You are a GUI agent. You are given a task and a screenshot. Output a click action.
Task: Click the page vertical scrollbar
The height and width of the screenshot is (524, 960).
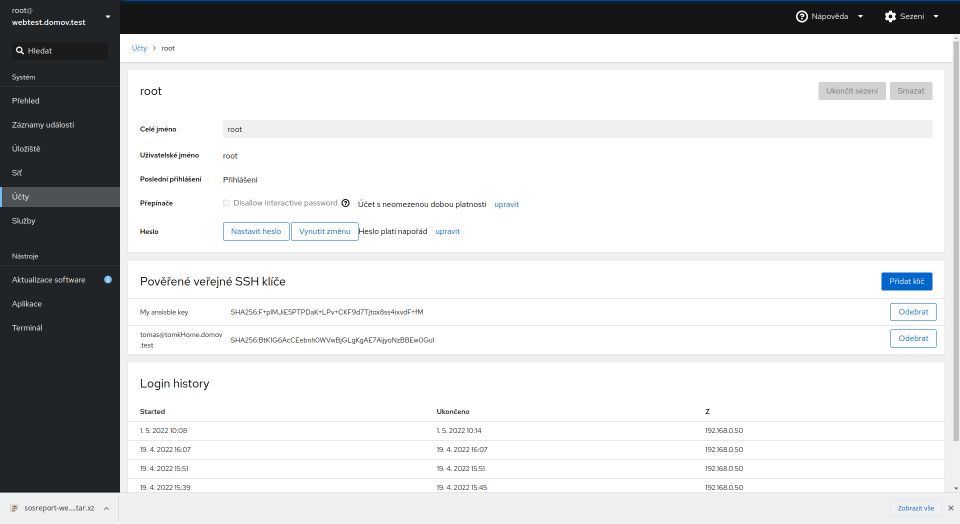956,242
